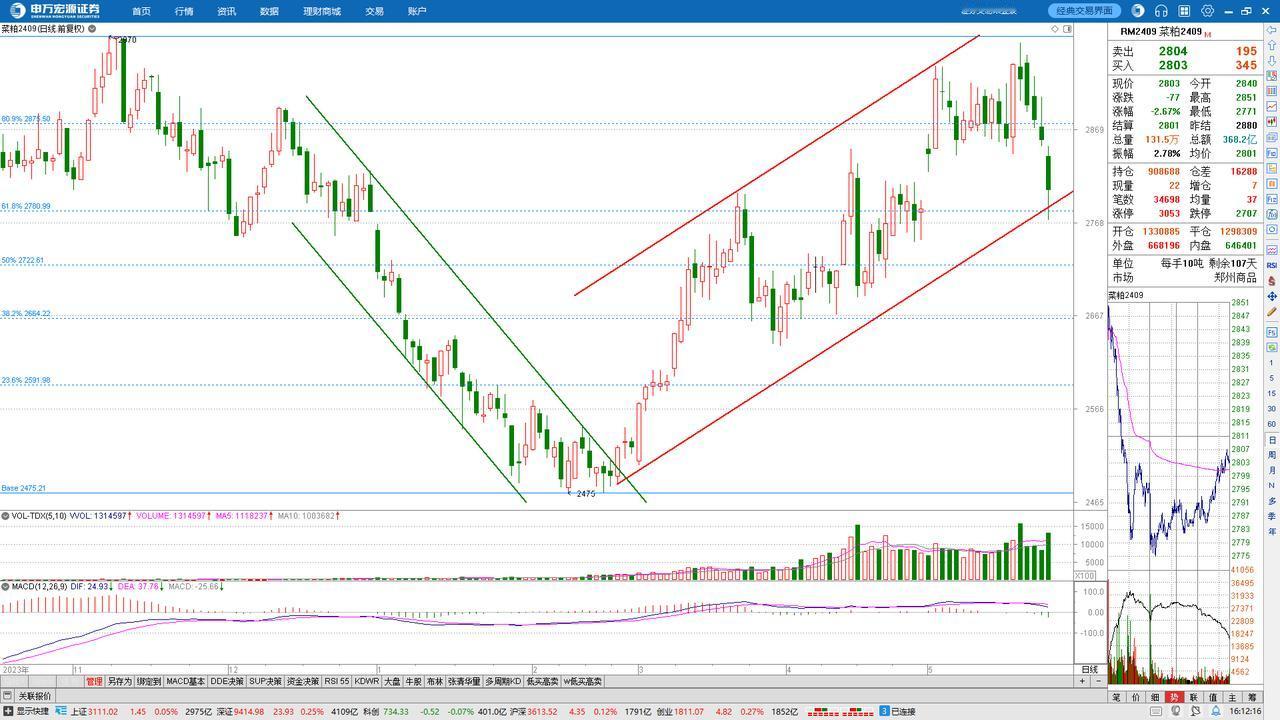
Task: Select the 大盘 indicator template
Action: (x=393, y=681)
